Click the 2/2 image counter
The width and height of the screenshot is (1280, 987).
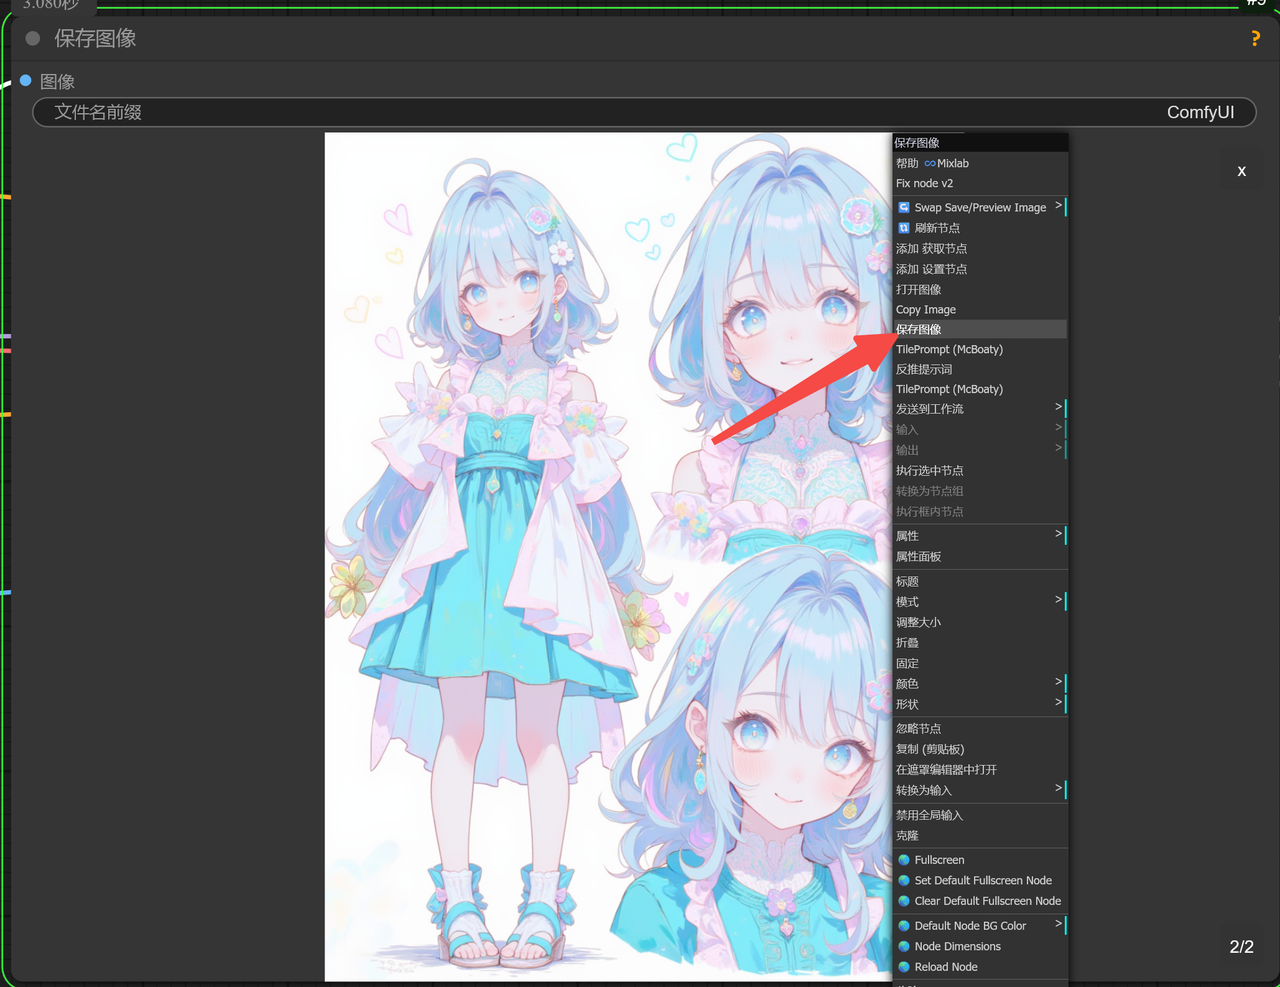pos(1241,946)
